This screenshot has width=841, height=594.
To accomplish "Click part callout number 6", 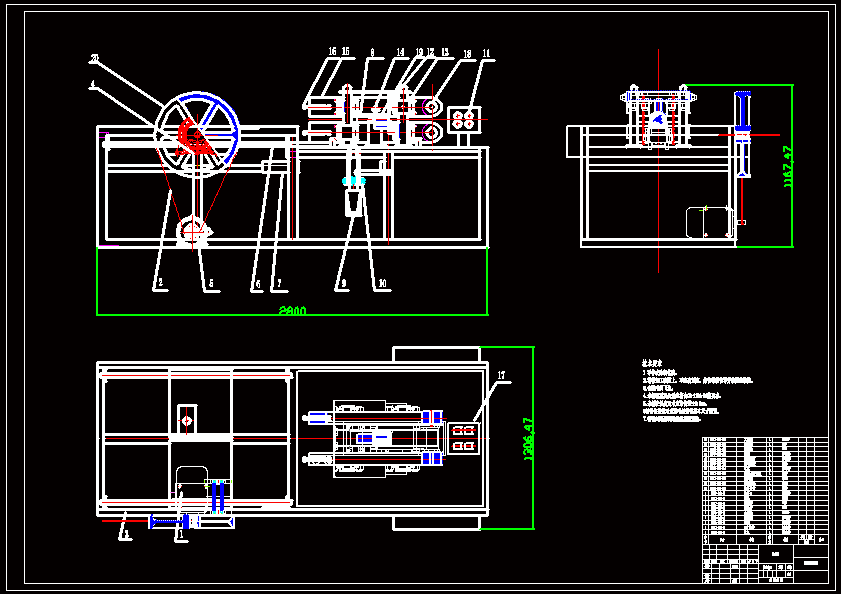I will [258, 284].
